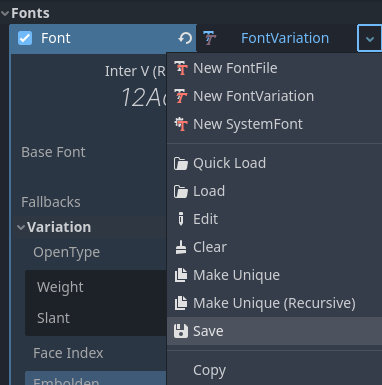The width and height of the screenshot is (382, 385).
Task: Click the OpenType property label
Action: point(66,253)
